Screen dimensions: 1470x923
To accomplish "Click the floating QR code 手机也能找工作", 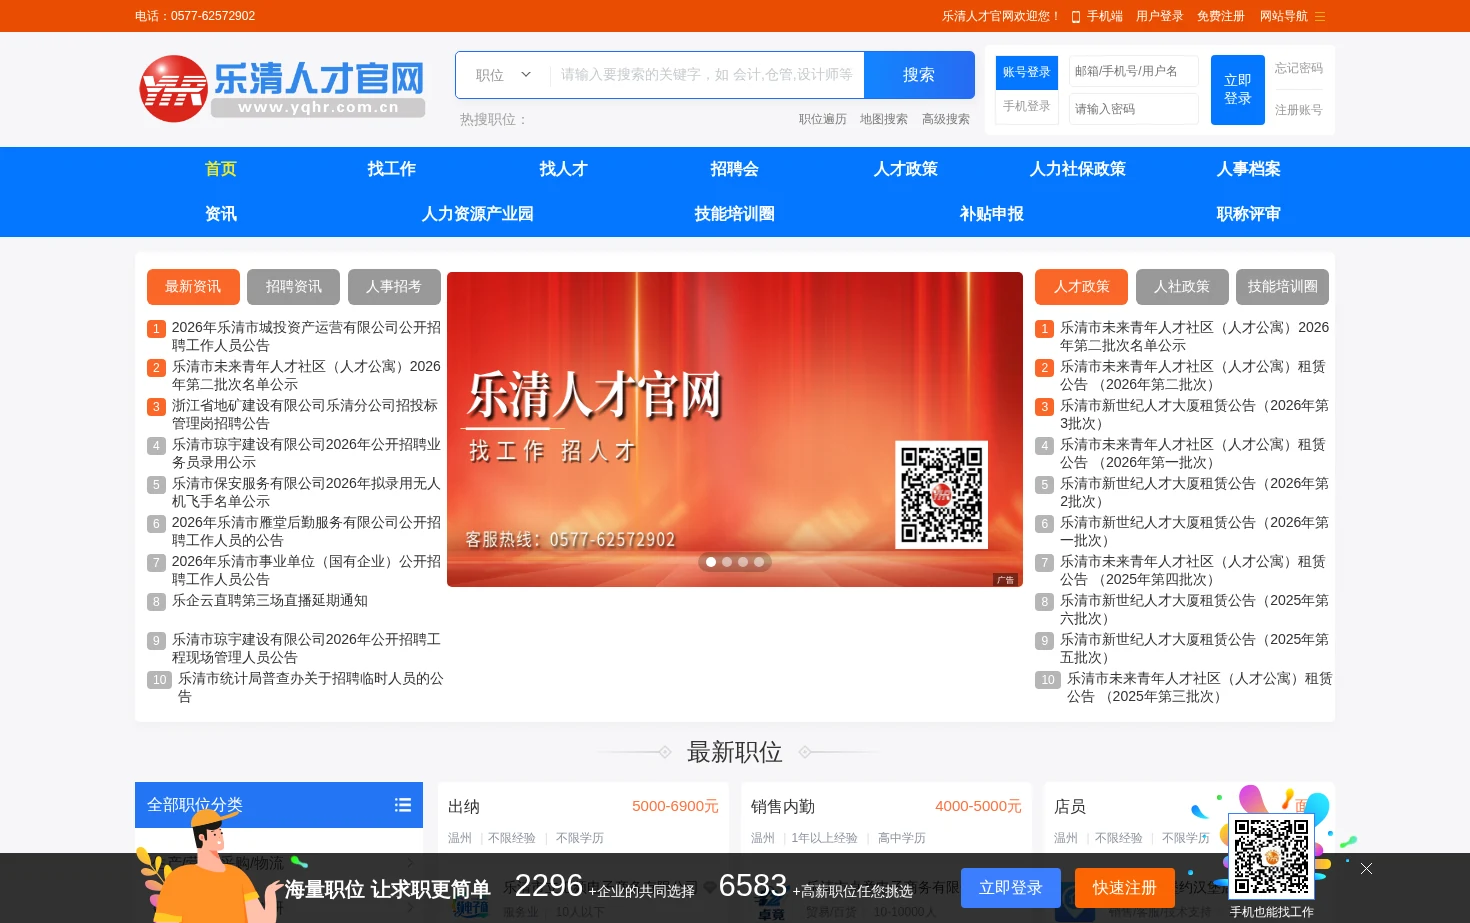I will (x=1271, y=857).
